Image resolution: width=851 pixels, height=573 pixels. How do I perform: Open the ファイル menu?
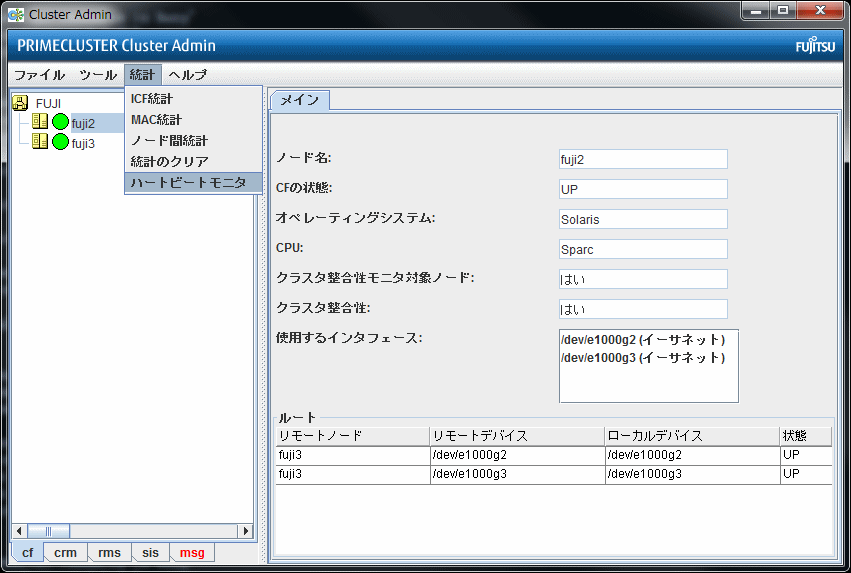[x=40, y=74]
